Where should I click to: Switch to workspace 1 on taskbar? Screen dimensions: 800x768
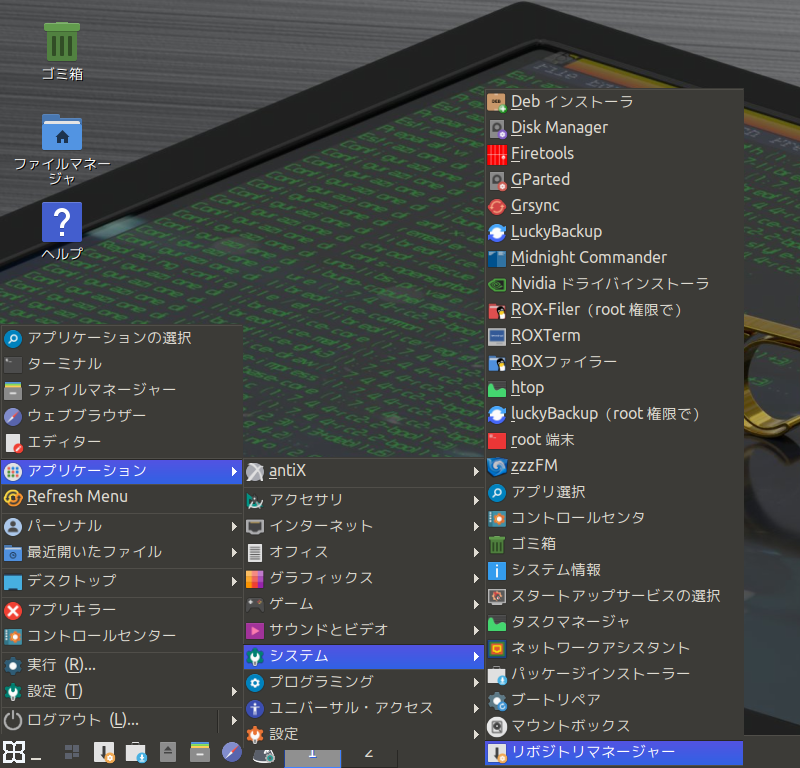313,757
